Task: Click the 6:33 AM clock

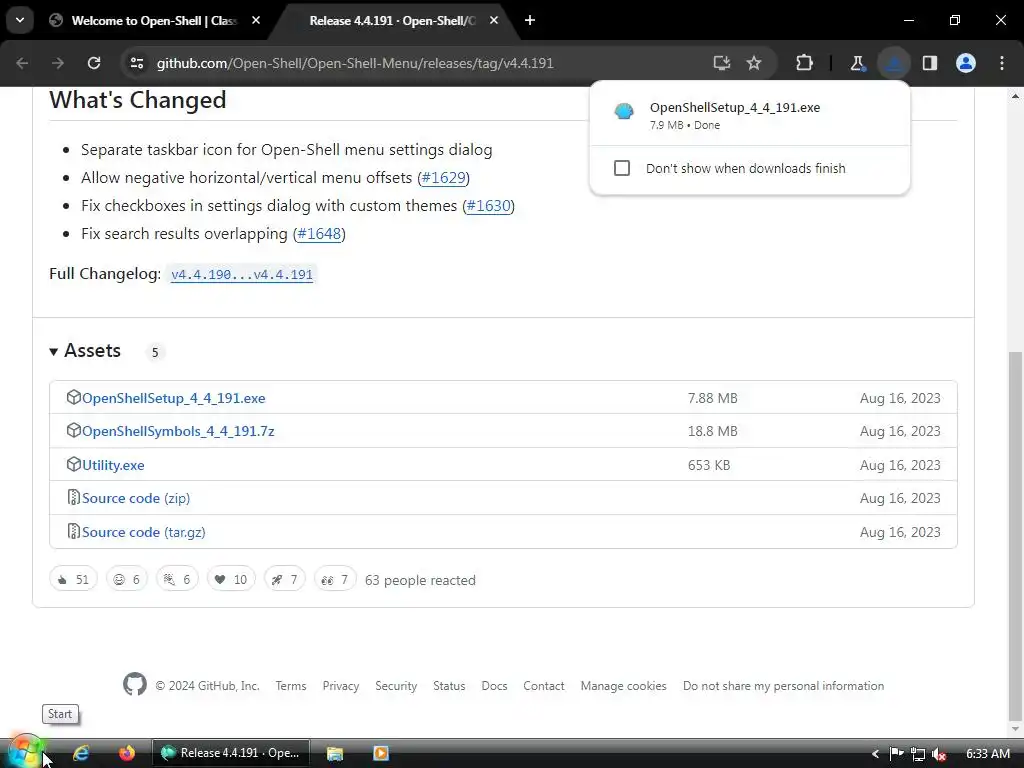Action: click(988, 753)
